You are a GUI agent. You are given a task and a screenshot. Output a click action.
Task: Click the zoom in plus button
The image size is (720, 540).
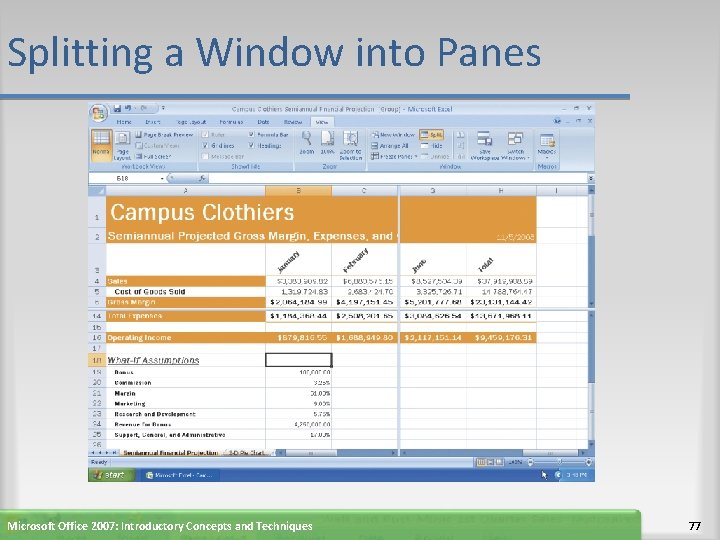click(589, 462)
